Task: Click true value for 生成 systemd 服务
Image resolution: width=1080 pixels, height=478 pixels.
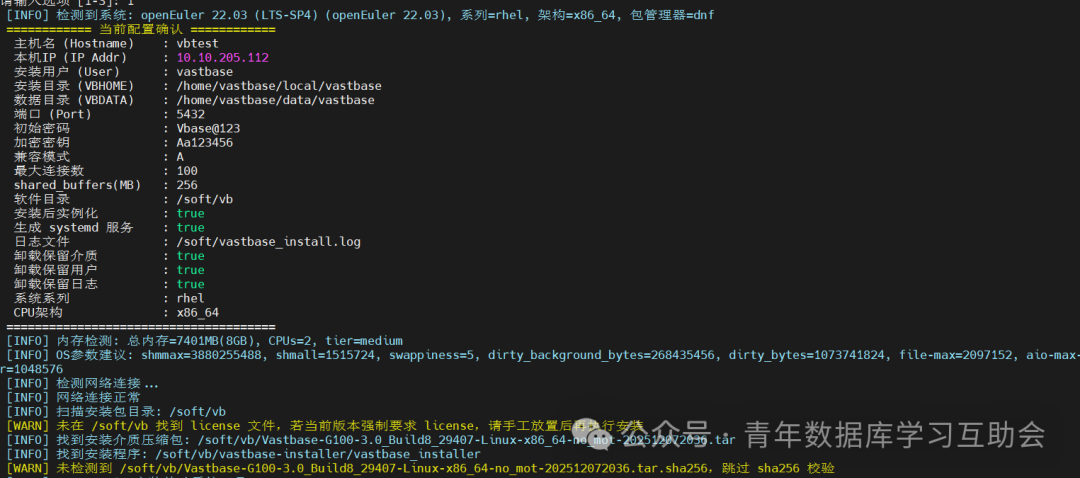Action: click(x=190, y=227)
